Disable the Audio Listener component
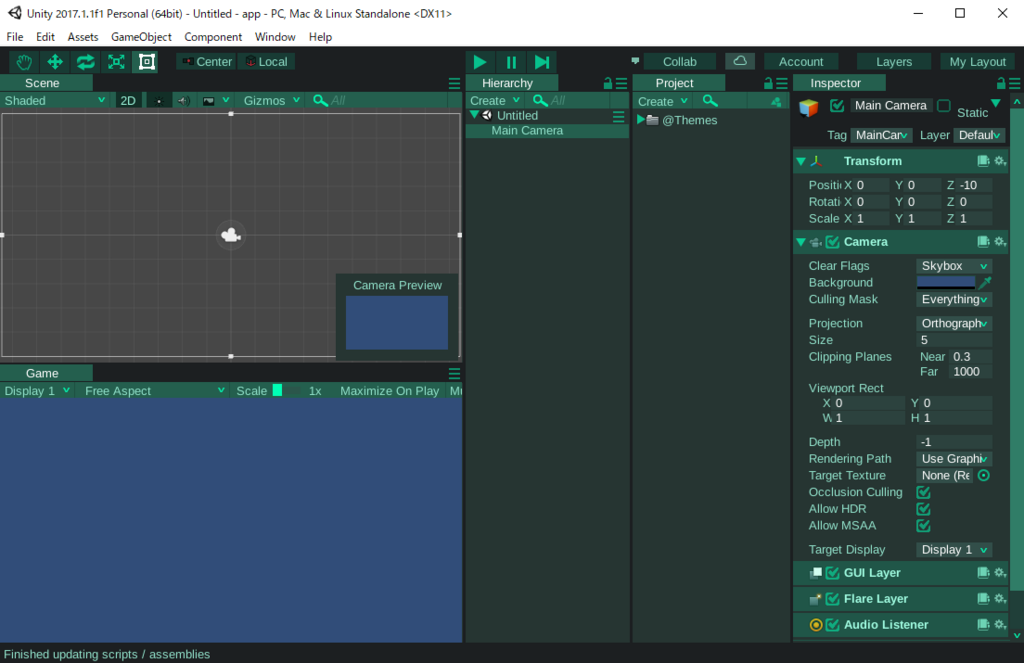Image resolution: width=1024 pixels, height=663 pixels. click(833, 624)
